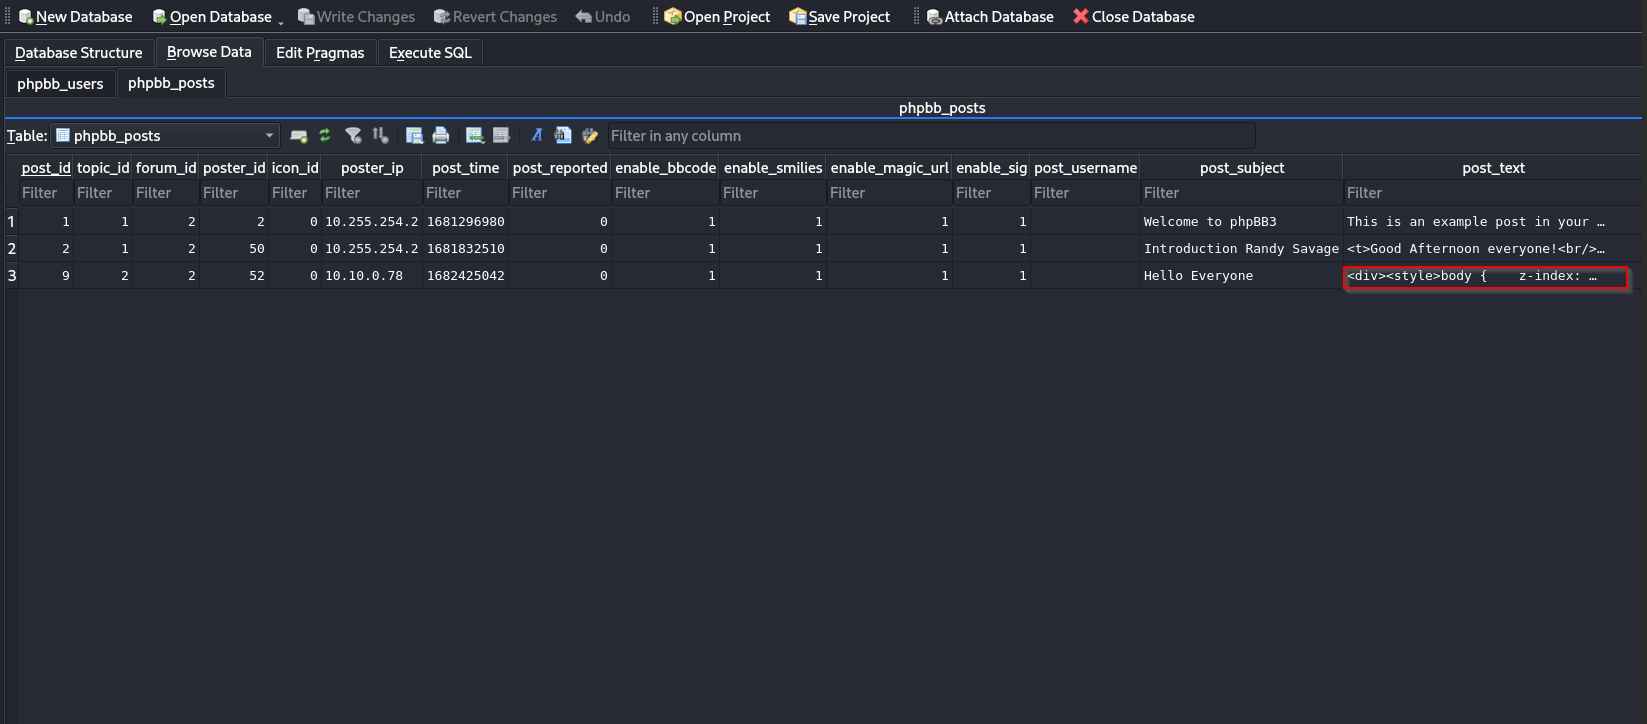
Task: Click the Close Database button
Action: [x=1133, y=17]
